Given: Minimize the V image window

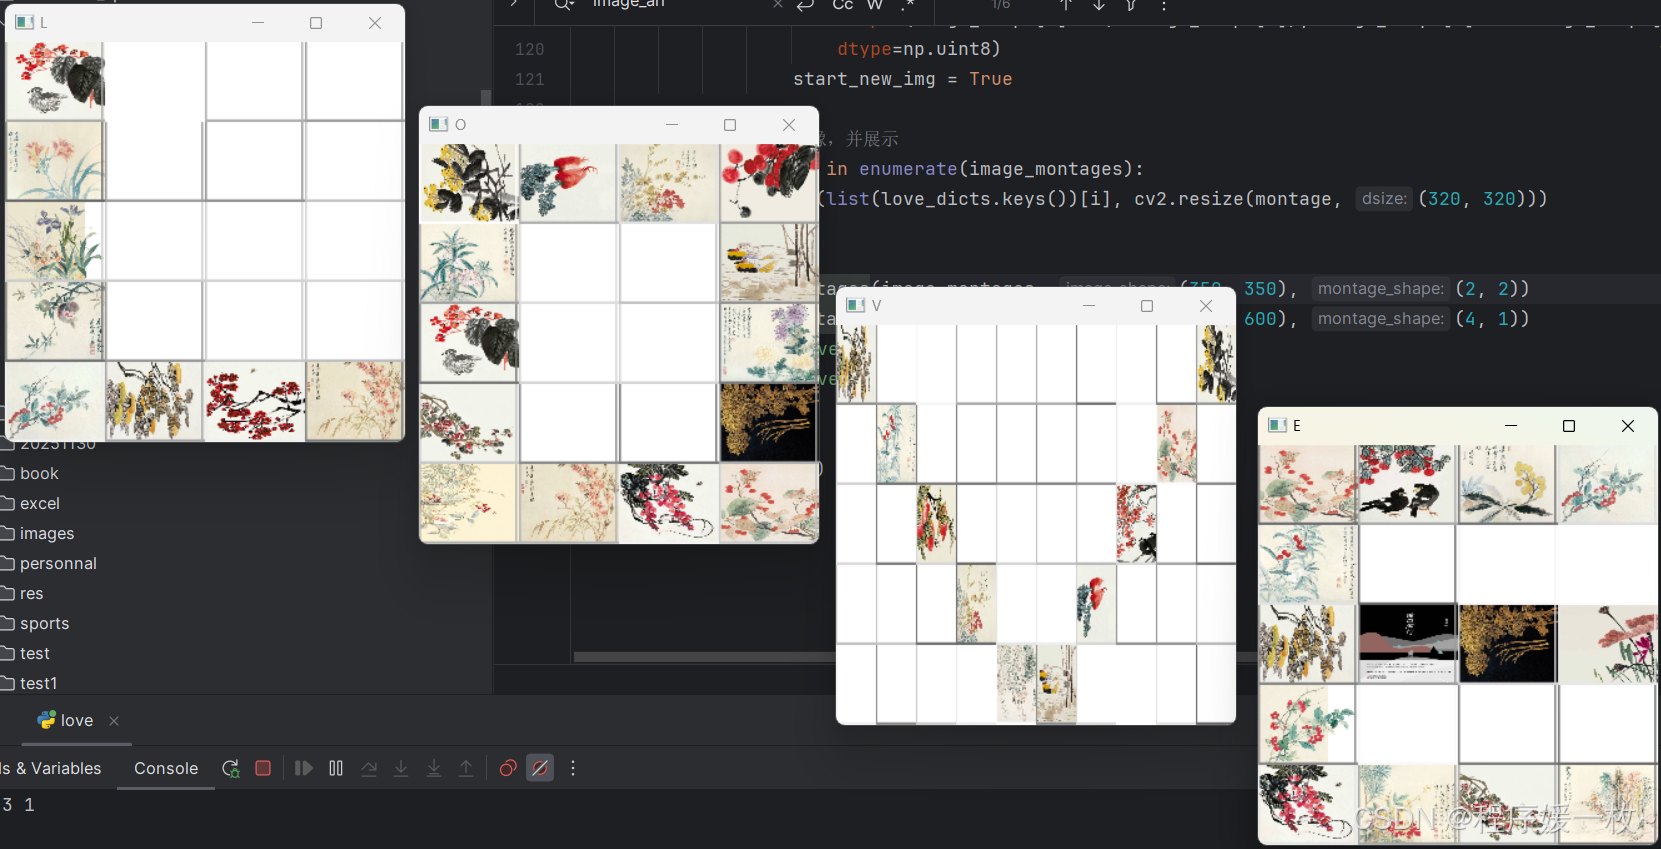Looking at the screenshot, I should click(1089, 305).
